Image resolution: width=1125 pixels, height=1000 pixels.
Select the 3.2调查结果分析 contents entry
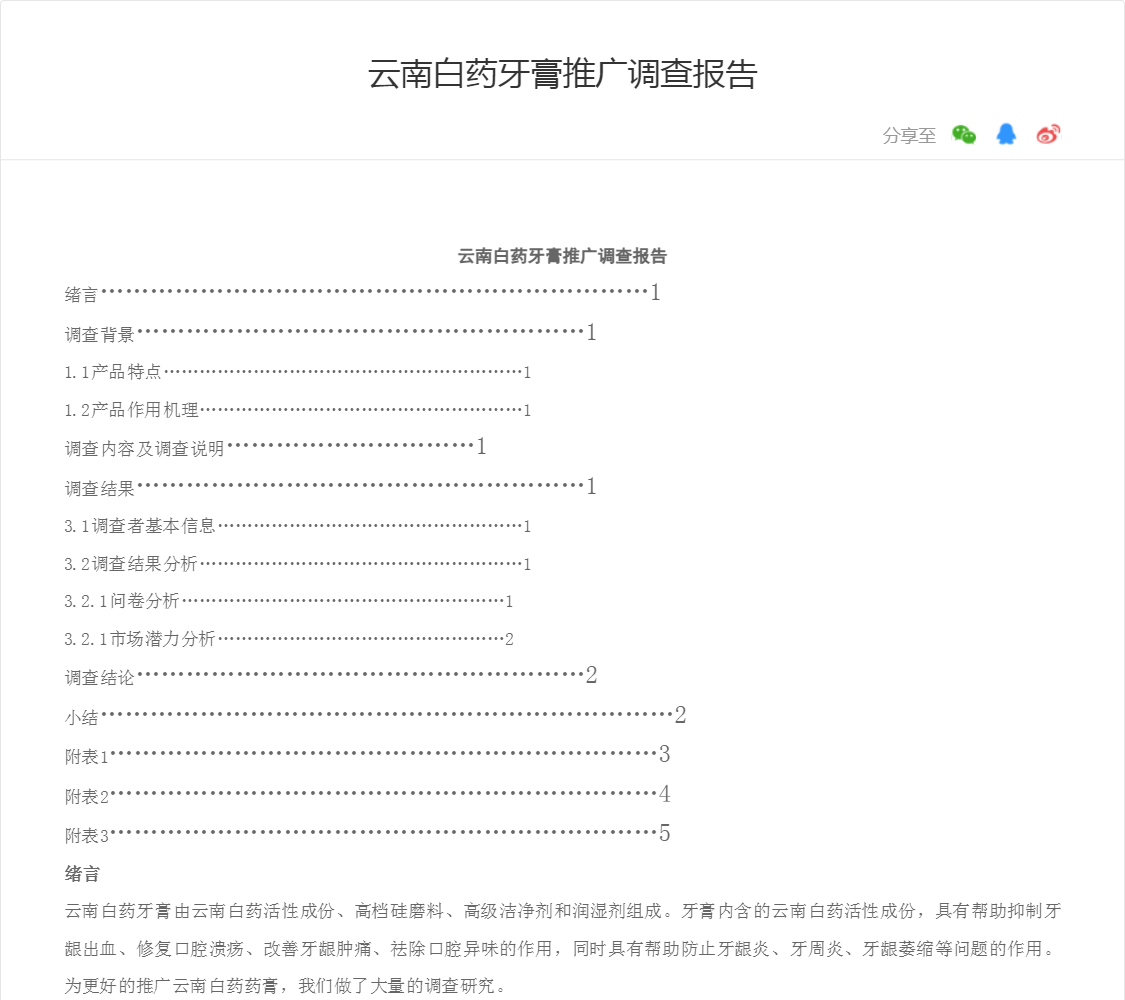pos(298,565)
